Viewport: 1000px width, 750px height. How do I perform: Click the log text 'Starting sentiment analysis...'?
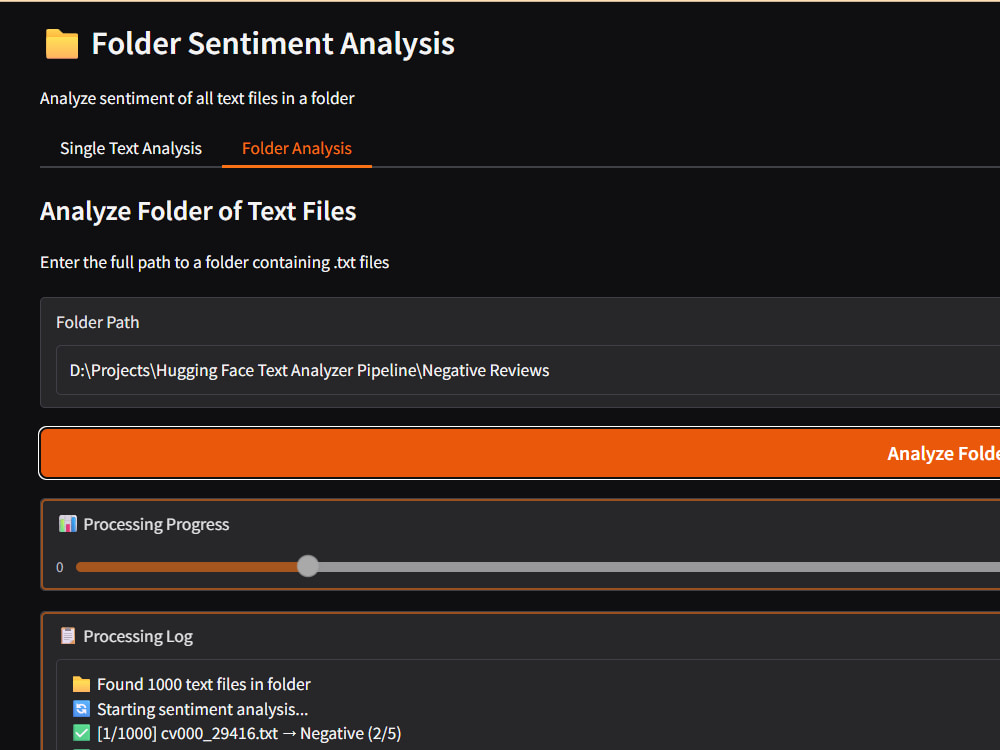[x=202, y=709]
